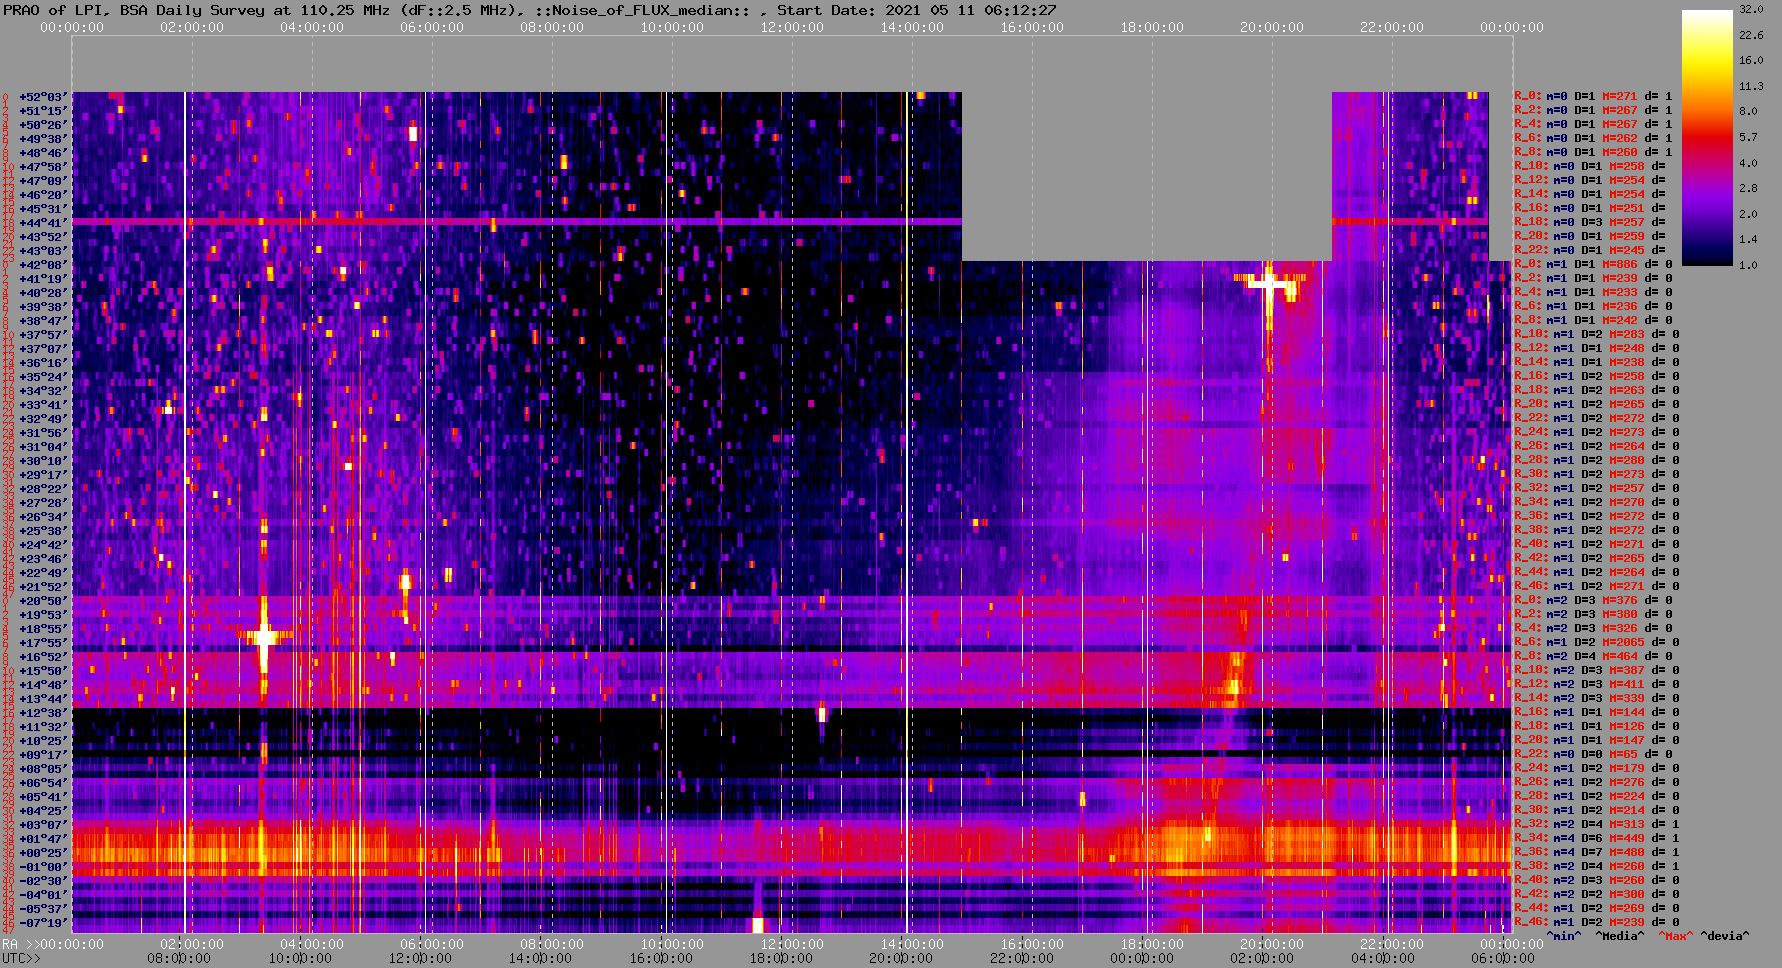The width and height of the screenshot is (1782, 968).
Task: Click the 5.7 color scale value
Action: 1748,137
